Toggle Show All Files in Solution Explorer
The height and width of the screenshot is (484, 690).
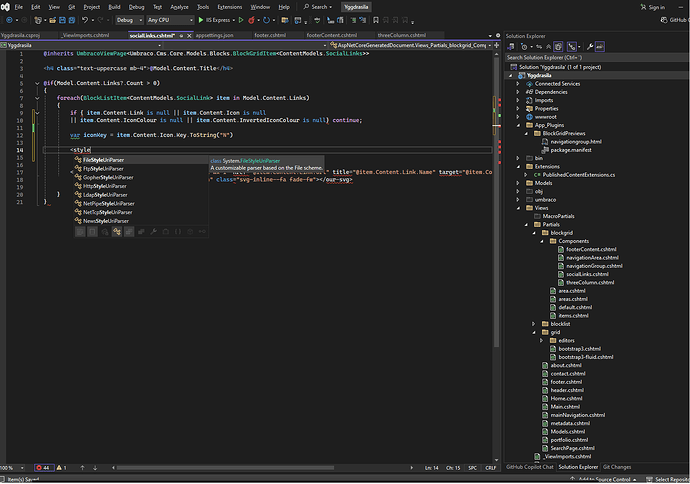(x=558, y=47)
